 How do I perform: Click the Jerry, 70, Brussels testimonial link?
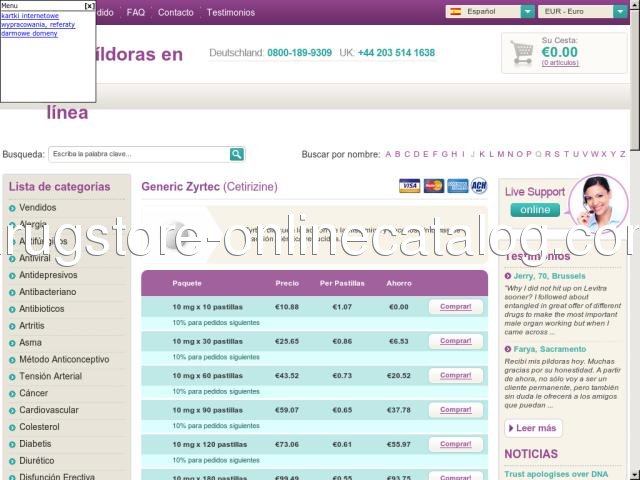click(549, 276)
